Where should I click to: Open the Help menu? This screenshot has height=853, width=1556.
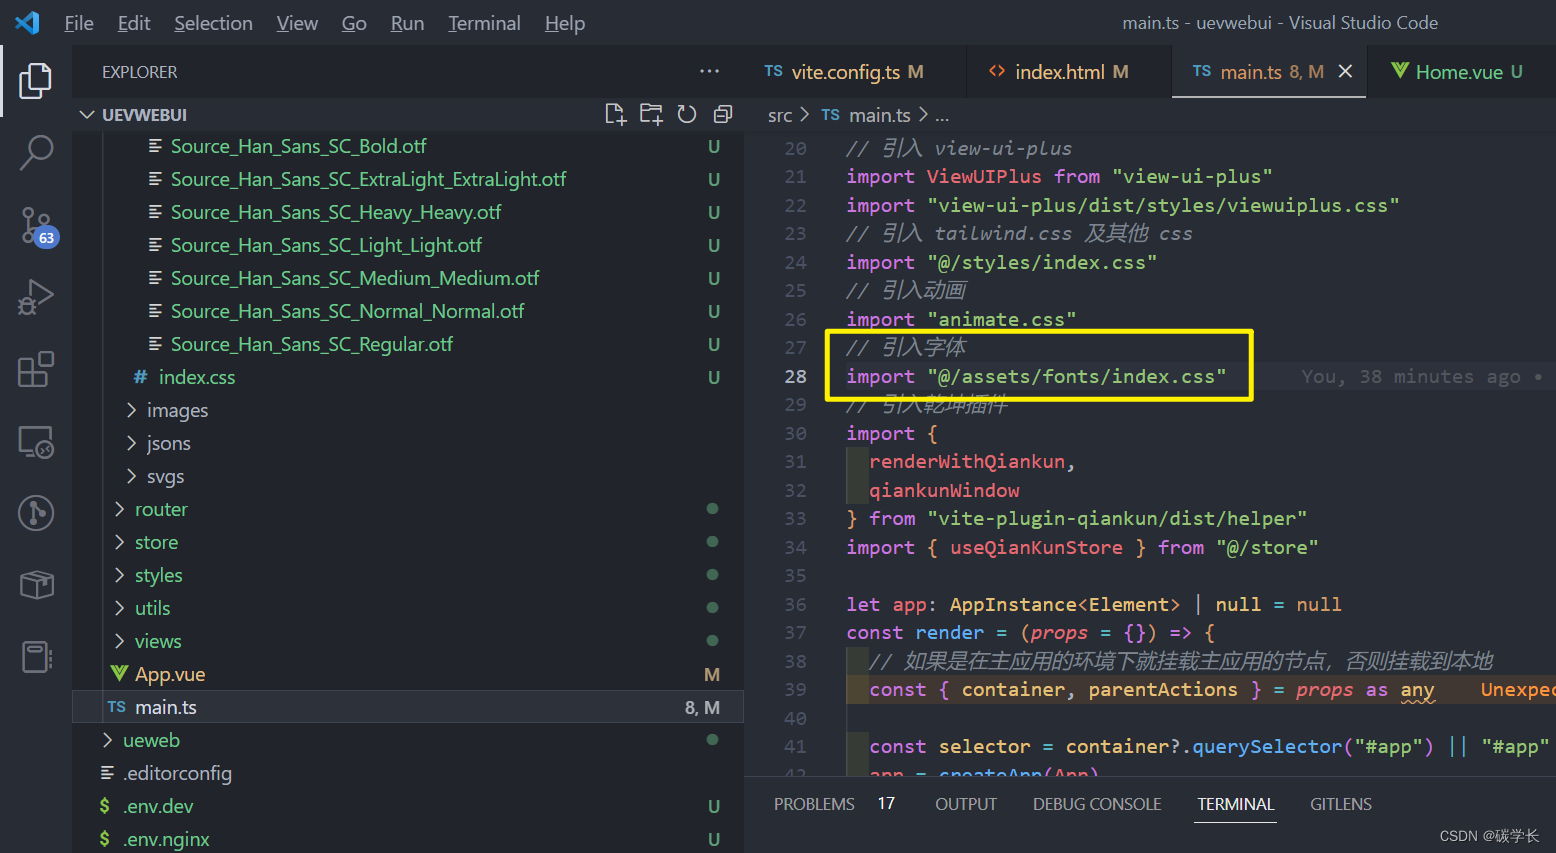point(565,23)
